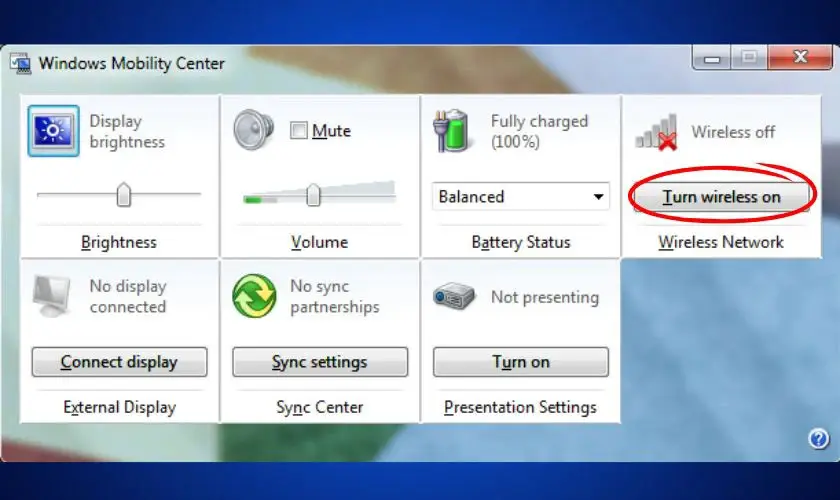Click the wireless signal bars icon
Image resolution: width=840 pixels, height=500 pixels.
coord(656,132)
